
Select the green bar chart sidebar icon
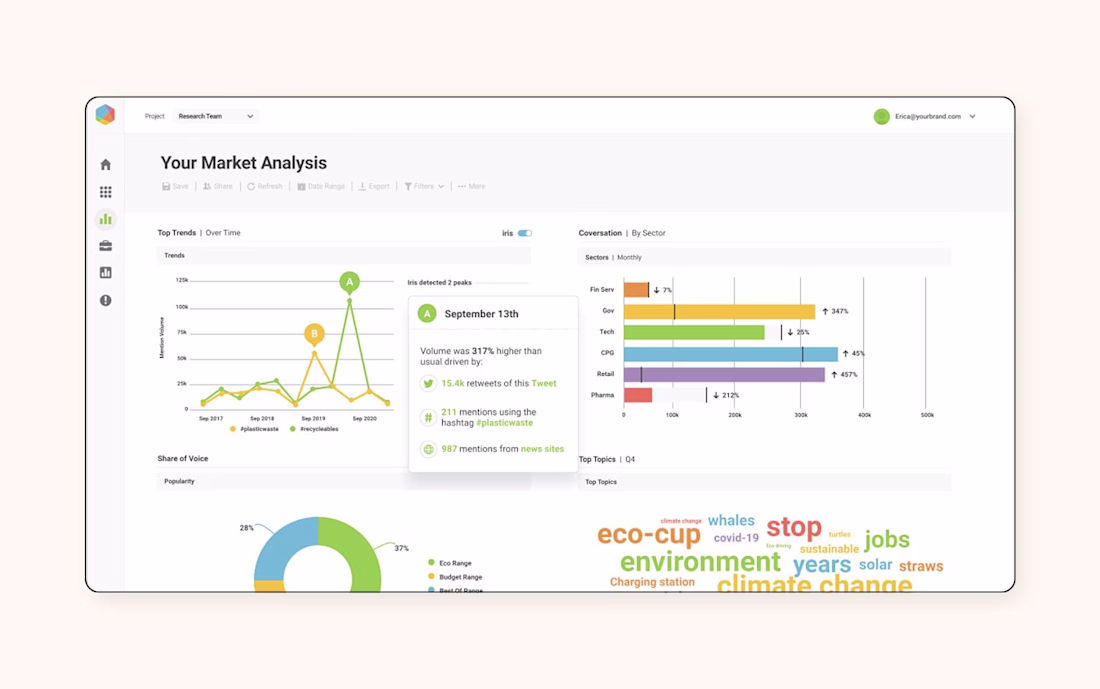pyautogui.click(x=105, y=219)
